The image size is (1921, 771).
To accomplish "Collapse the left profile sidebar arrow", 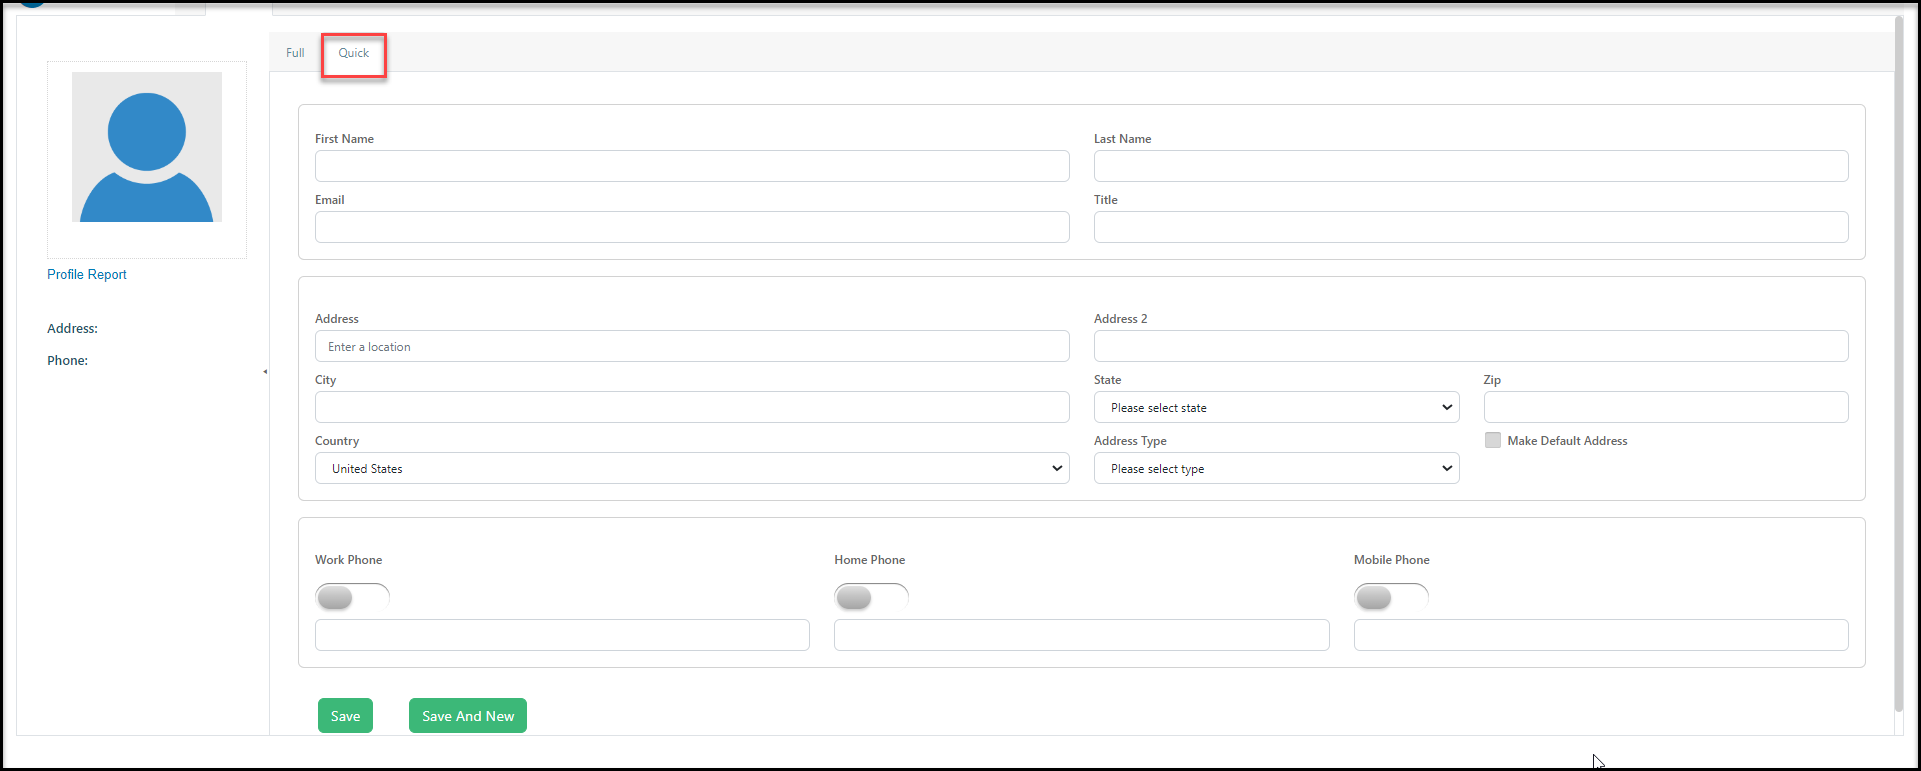I will [265, 372].
